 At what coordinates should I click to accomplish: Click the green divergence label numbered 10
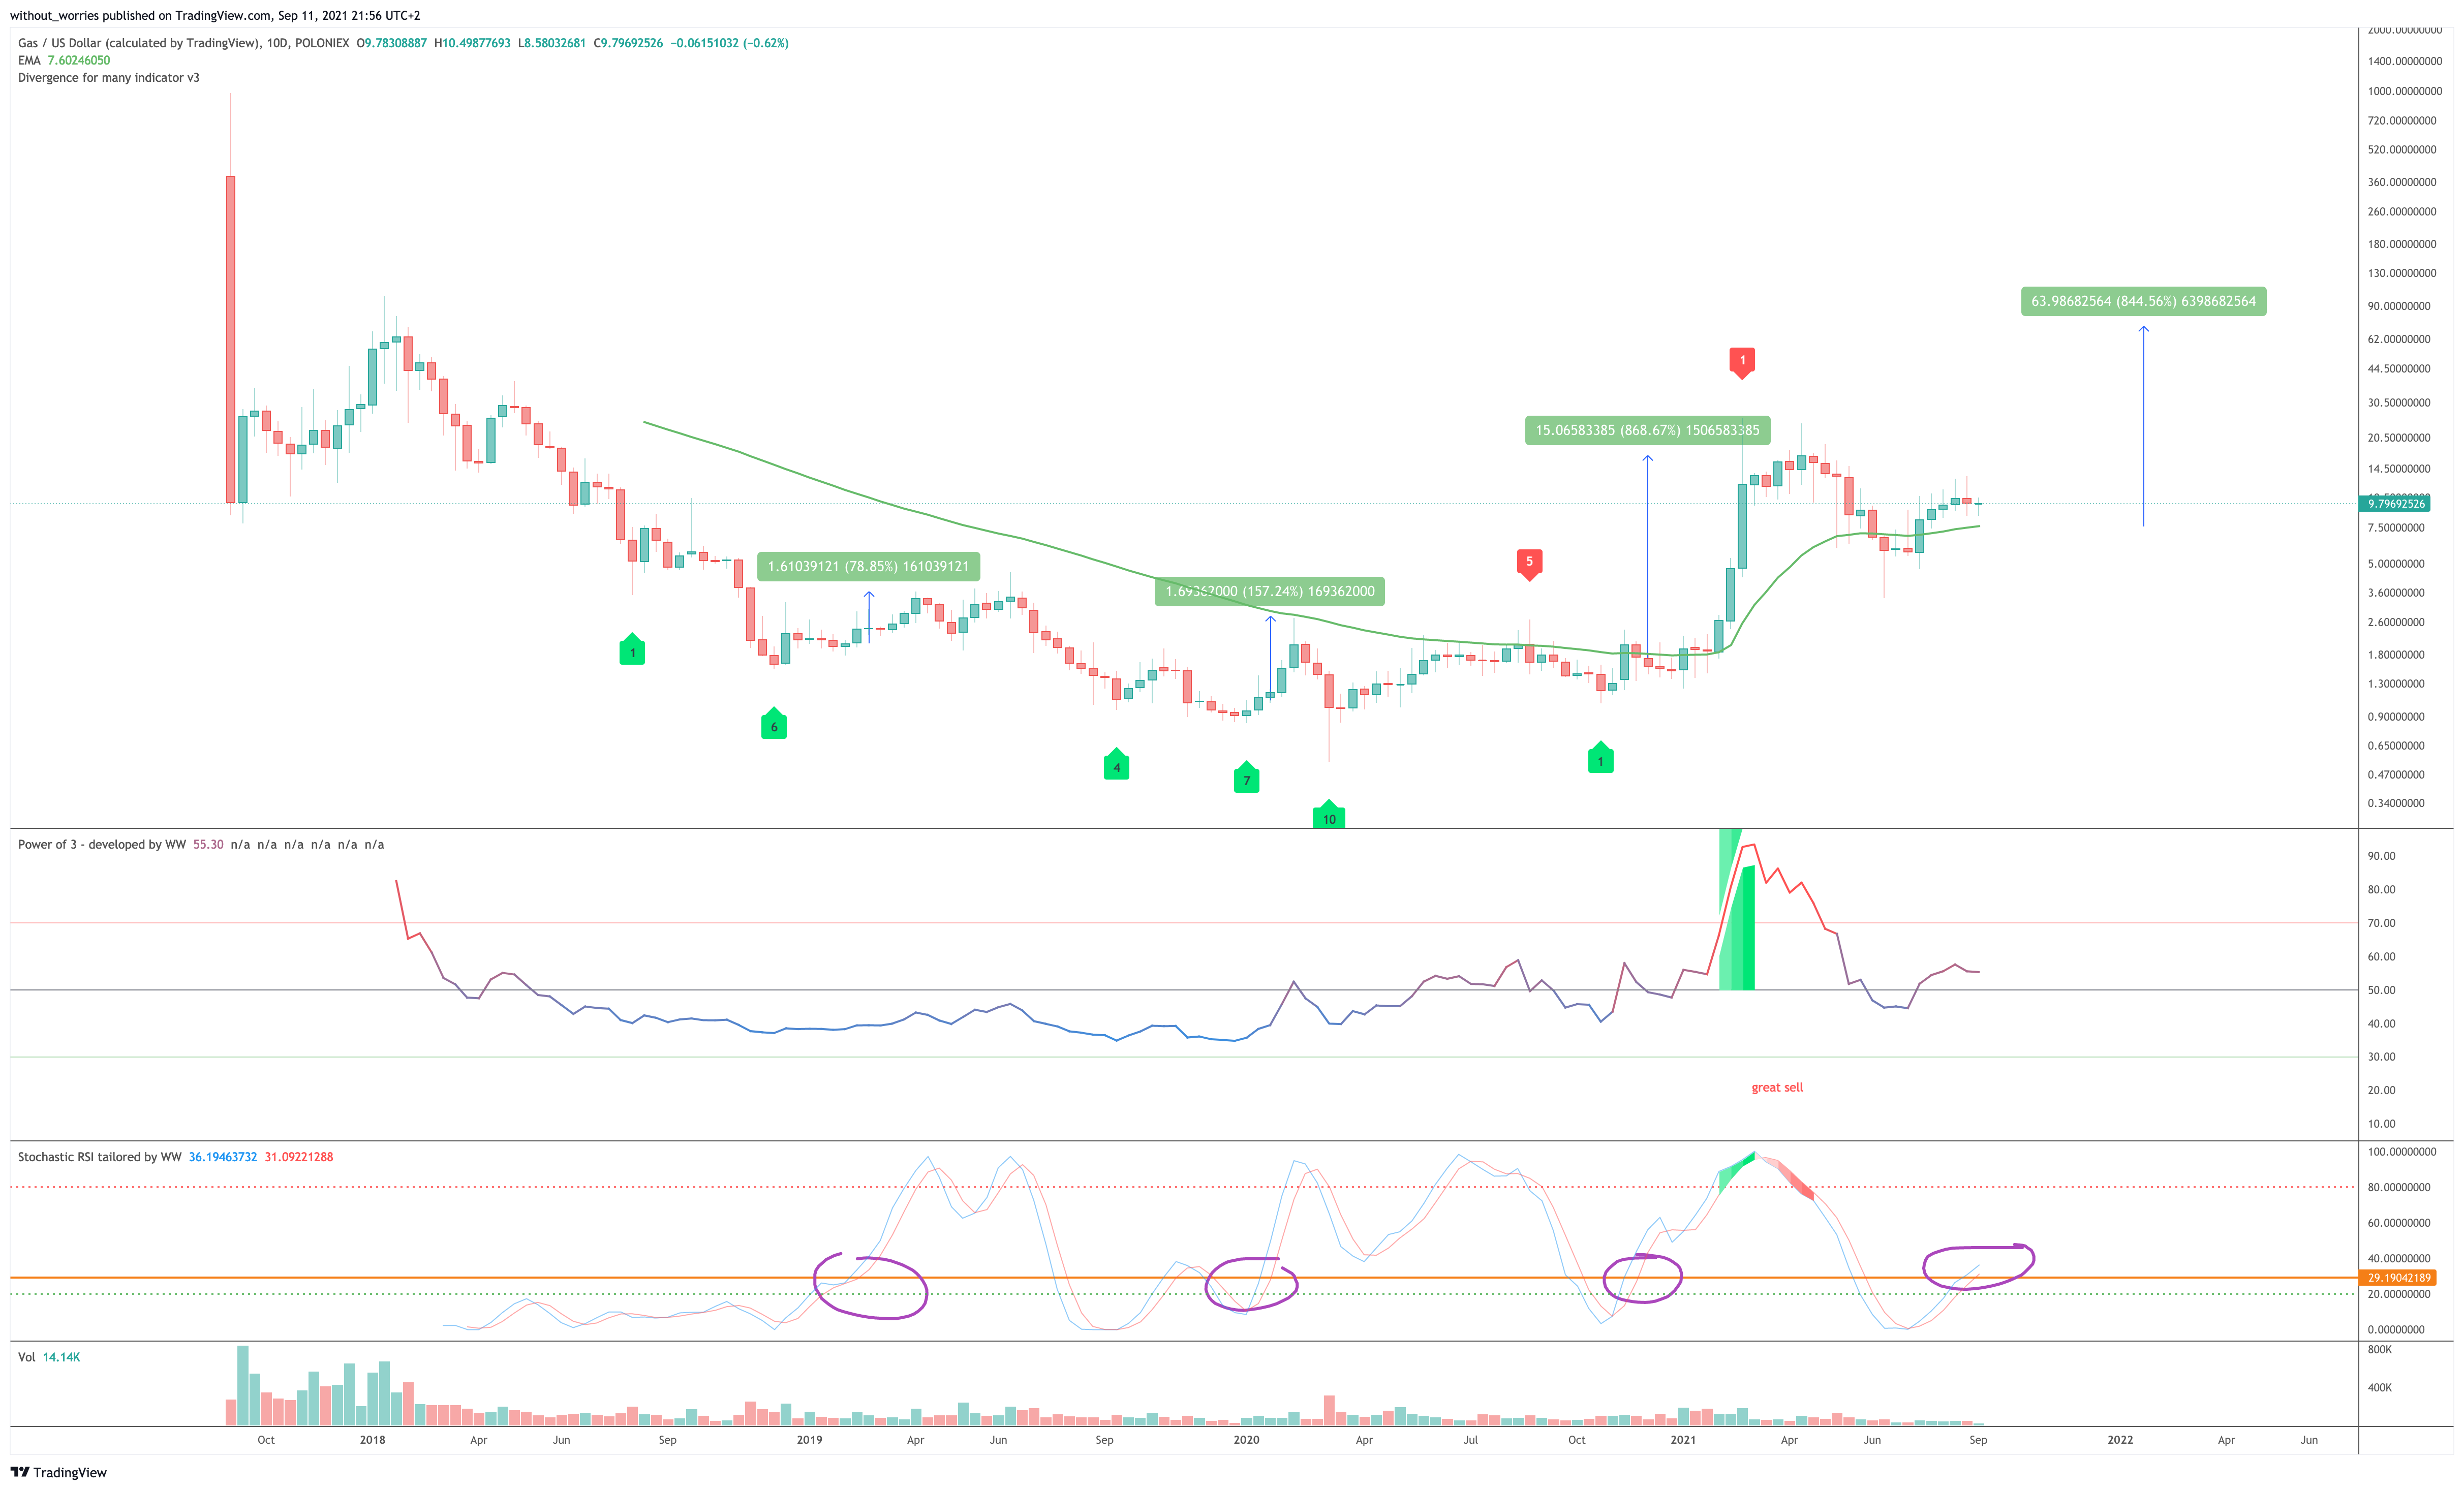coord(1329,815)
